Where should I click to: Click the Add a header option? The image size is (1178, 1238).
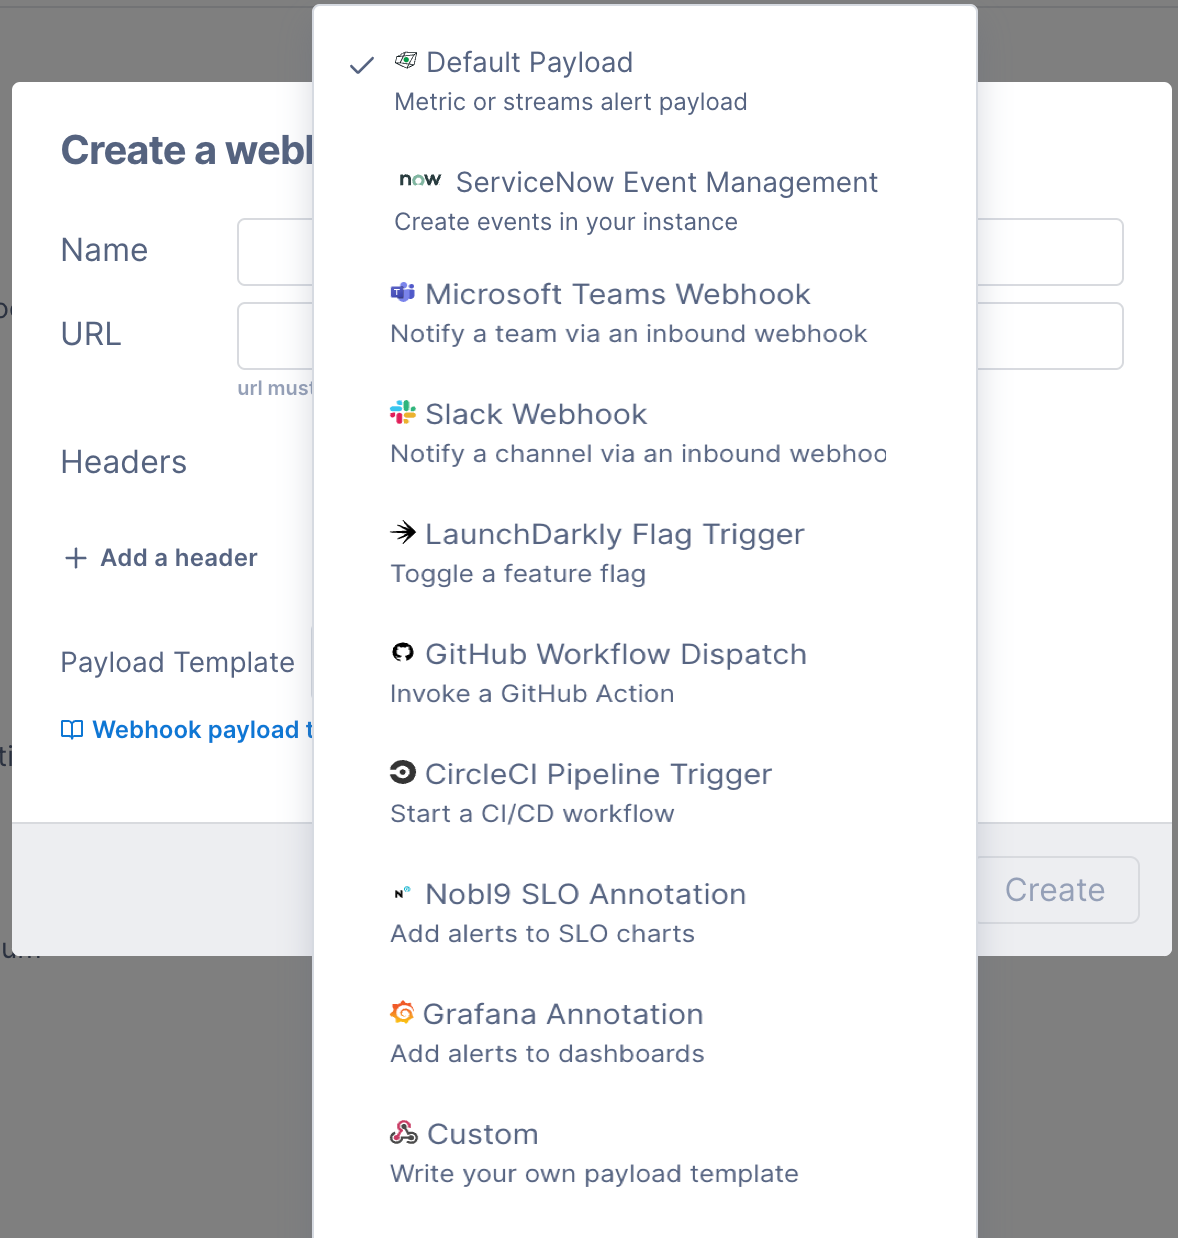click(159, 558)
